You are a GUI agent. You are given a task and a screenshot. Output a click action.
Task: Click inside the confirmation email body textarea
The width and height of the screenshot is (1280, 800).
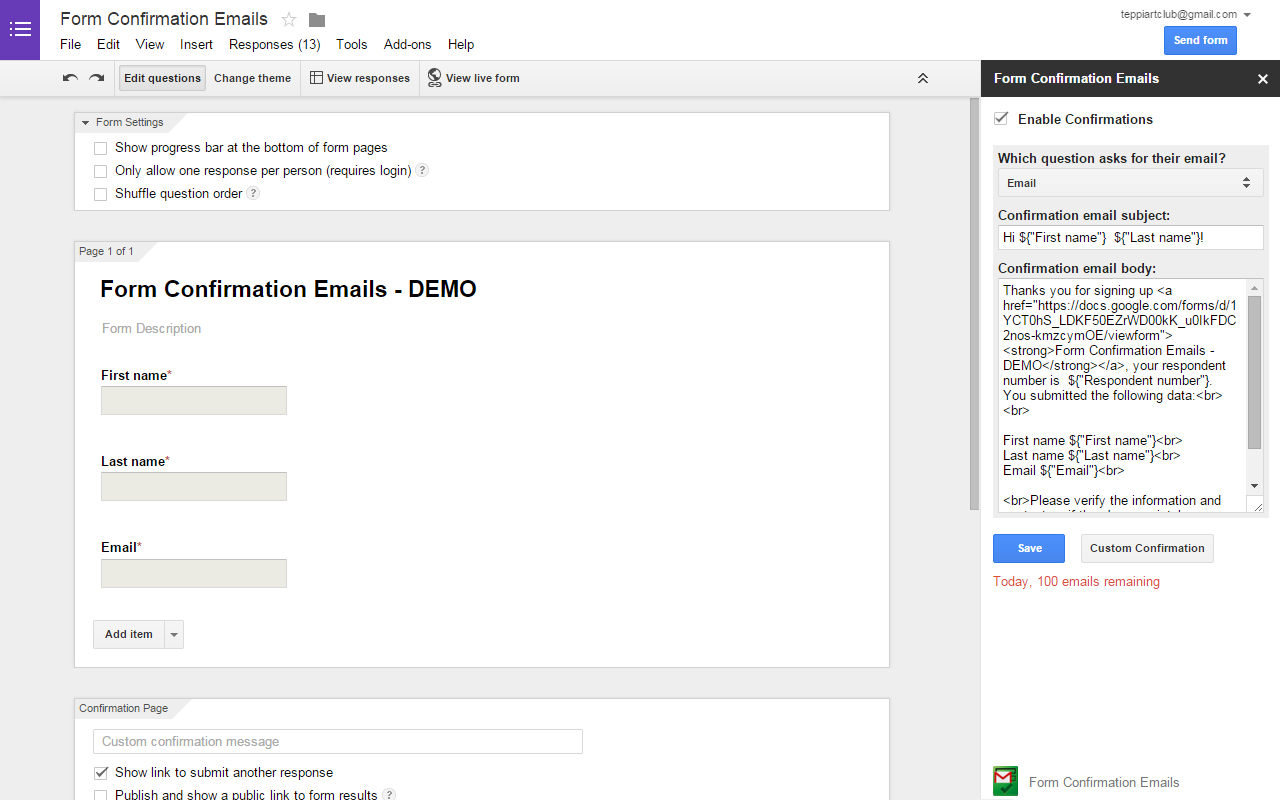pos(1123,396)
